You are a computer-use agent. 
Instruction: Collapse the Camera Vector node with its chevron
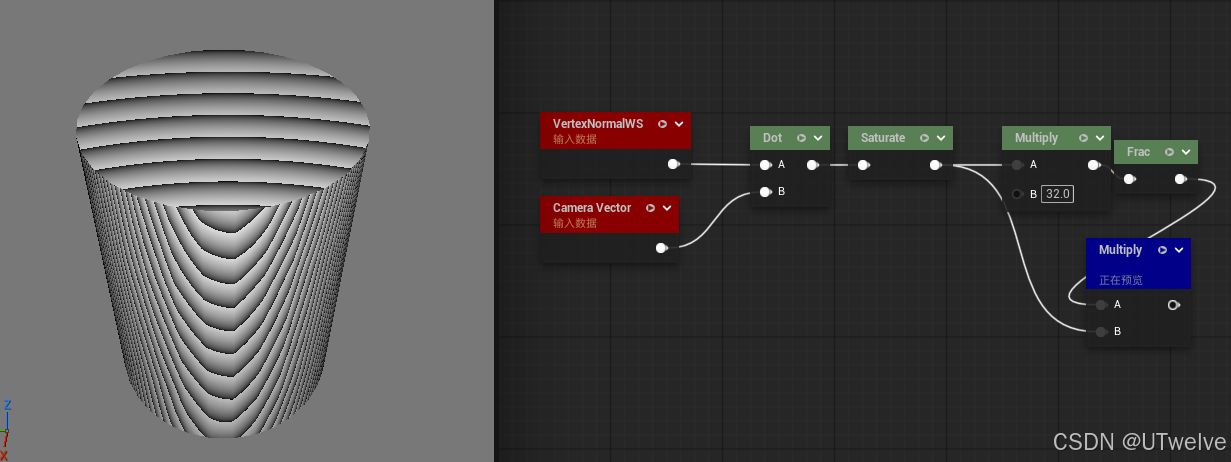668,208
